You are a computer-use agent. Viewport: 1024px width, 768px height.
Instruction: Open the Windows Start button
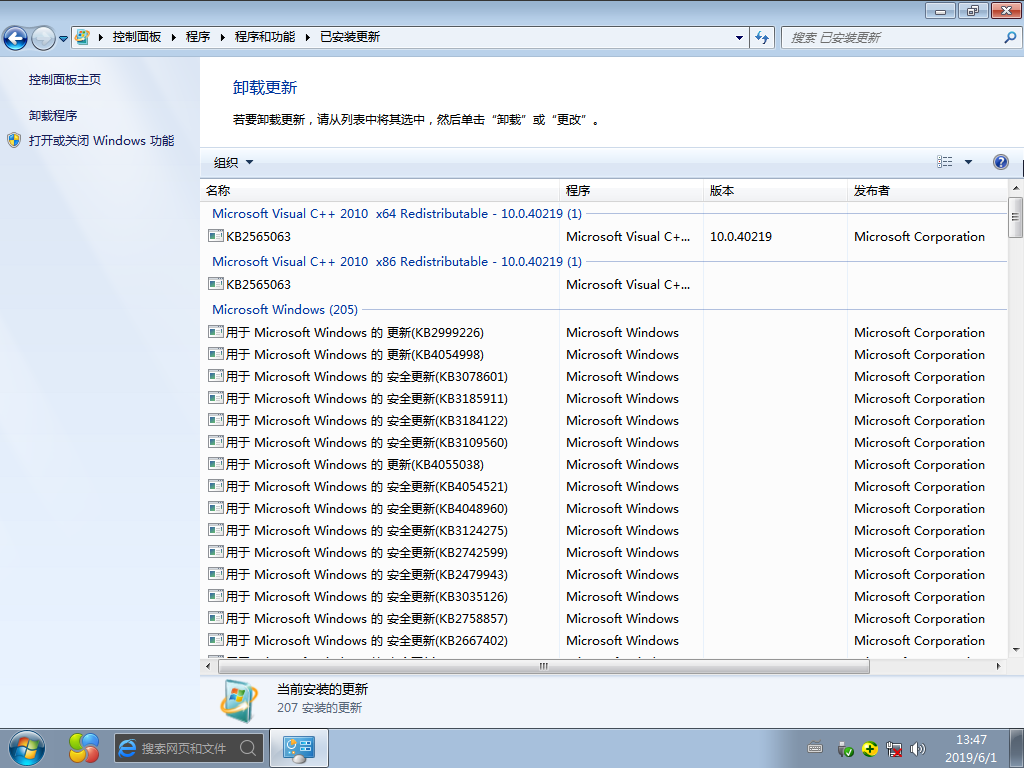coord(27,748)
